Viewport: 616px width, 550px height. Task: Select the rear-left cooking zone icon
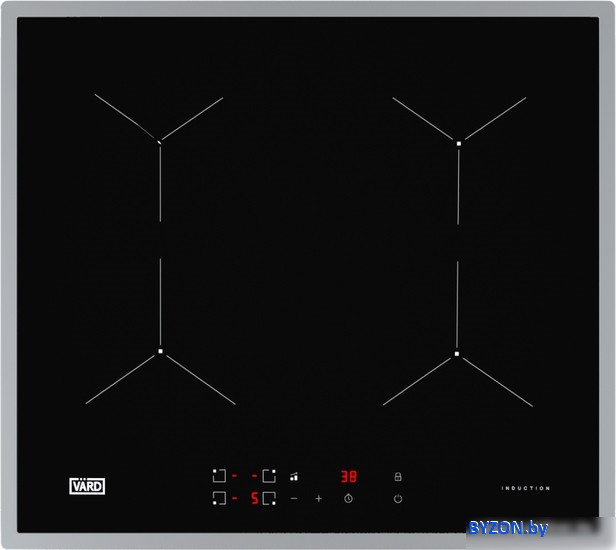tap(219, 476)
